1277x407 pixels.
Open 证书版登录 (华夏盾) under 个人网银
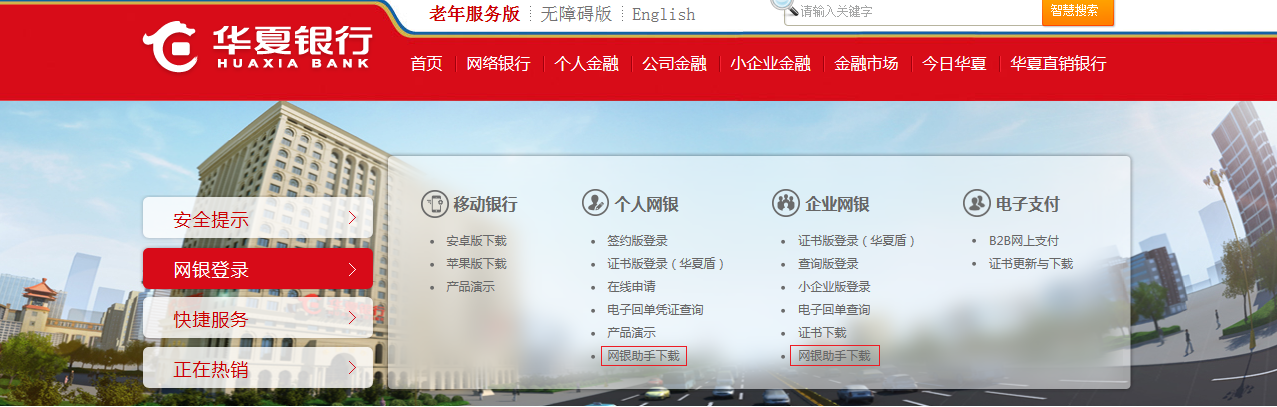point(666,264)
